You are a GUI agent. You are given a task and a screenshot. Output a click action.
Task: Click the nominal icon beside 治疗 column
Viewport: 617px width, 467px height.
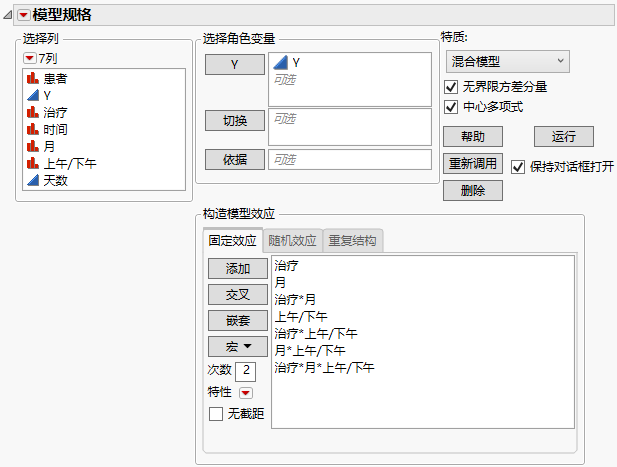33,112
